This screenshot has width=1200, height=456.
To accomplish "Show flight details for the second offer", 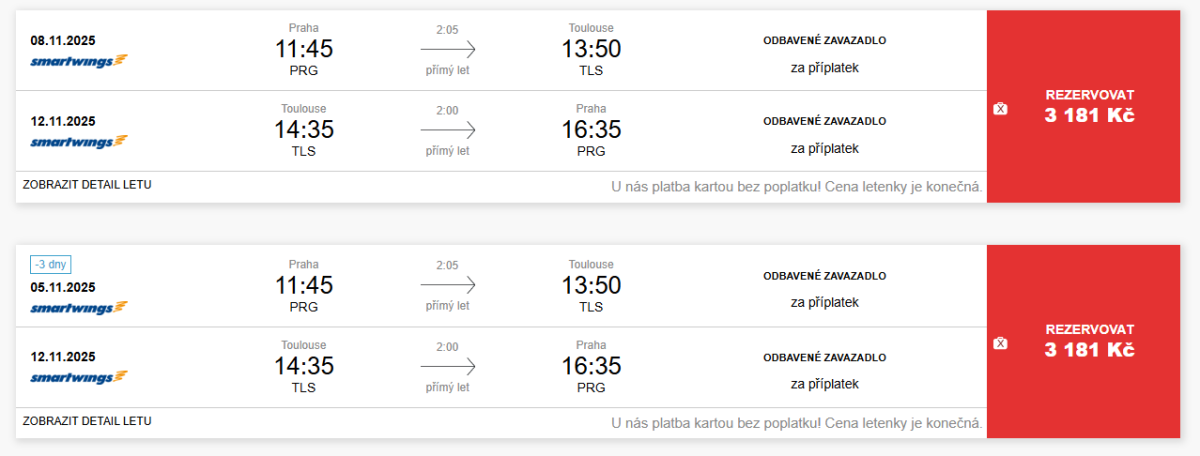I will (x=87, y=421).
